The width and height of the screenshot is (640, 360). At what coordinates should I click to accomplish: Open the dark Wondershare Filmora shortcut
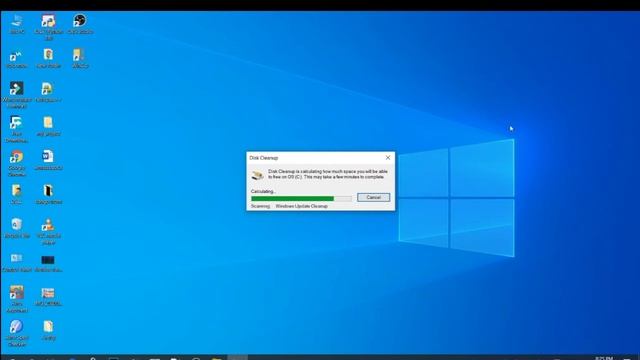pyautogui.click(x=17, y=95)
